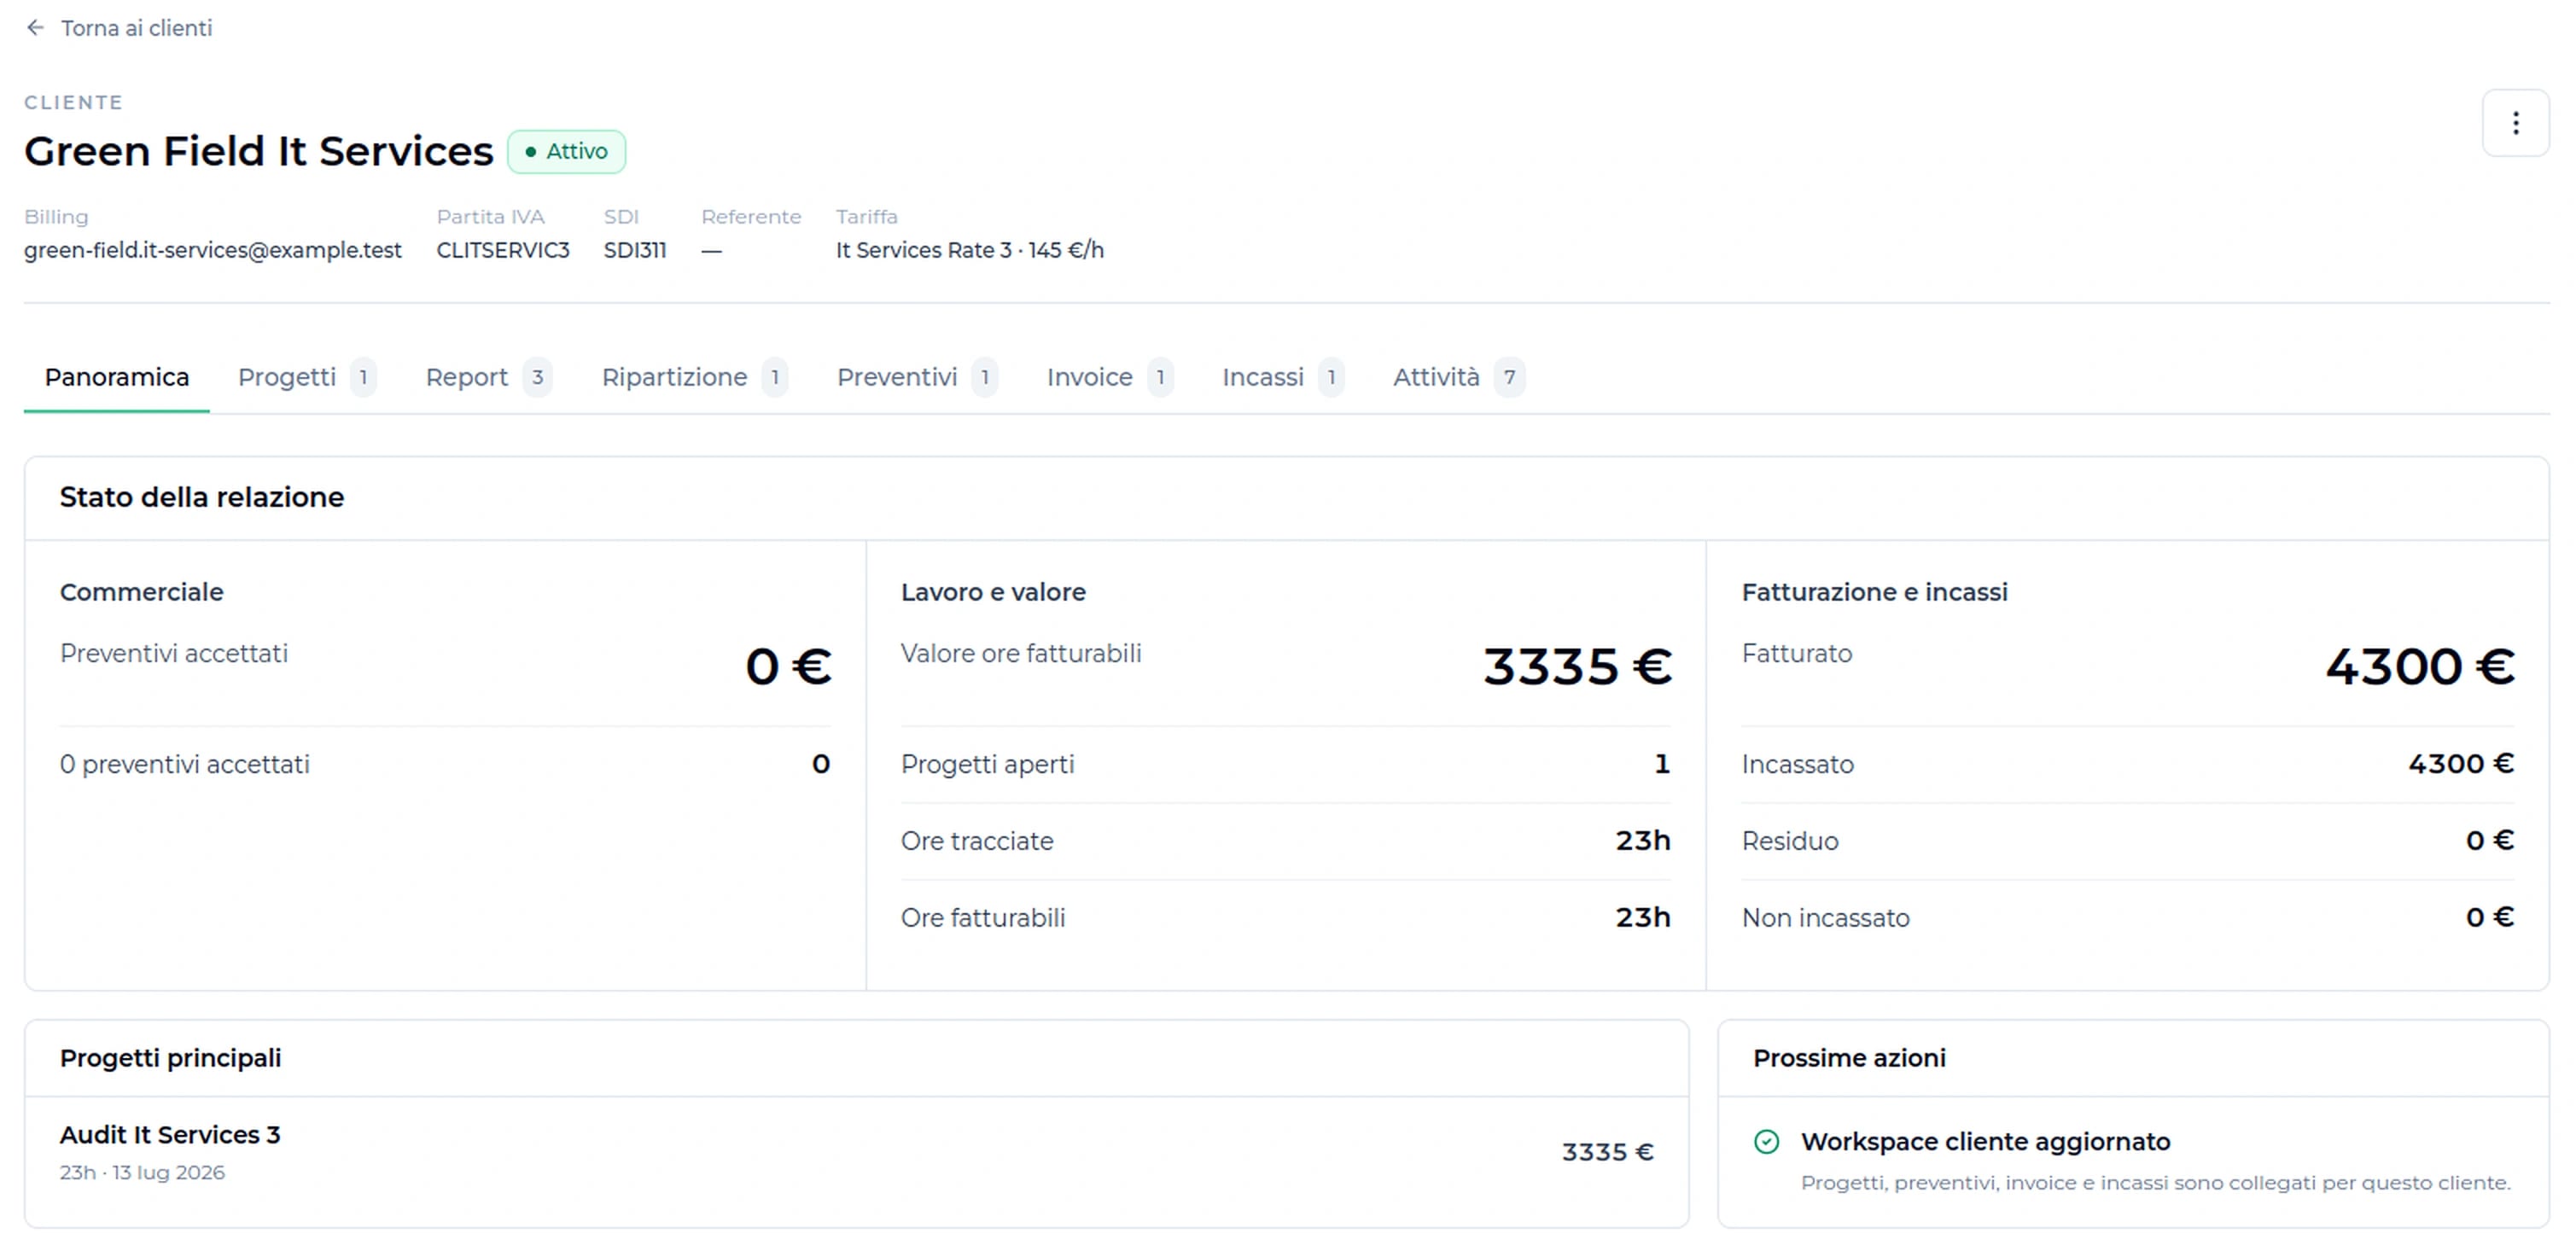This screenshot has width=2576, height=1251.
Task: Open the Ripartizione tab
Action: click(x=694, y=377)
